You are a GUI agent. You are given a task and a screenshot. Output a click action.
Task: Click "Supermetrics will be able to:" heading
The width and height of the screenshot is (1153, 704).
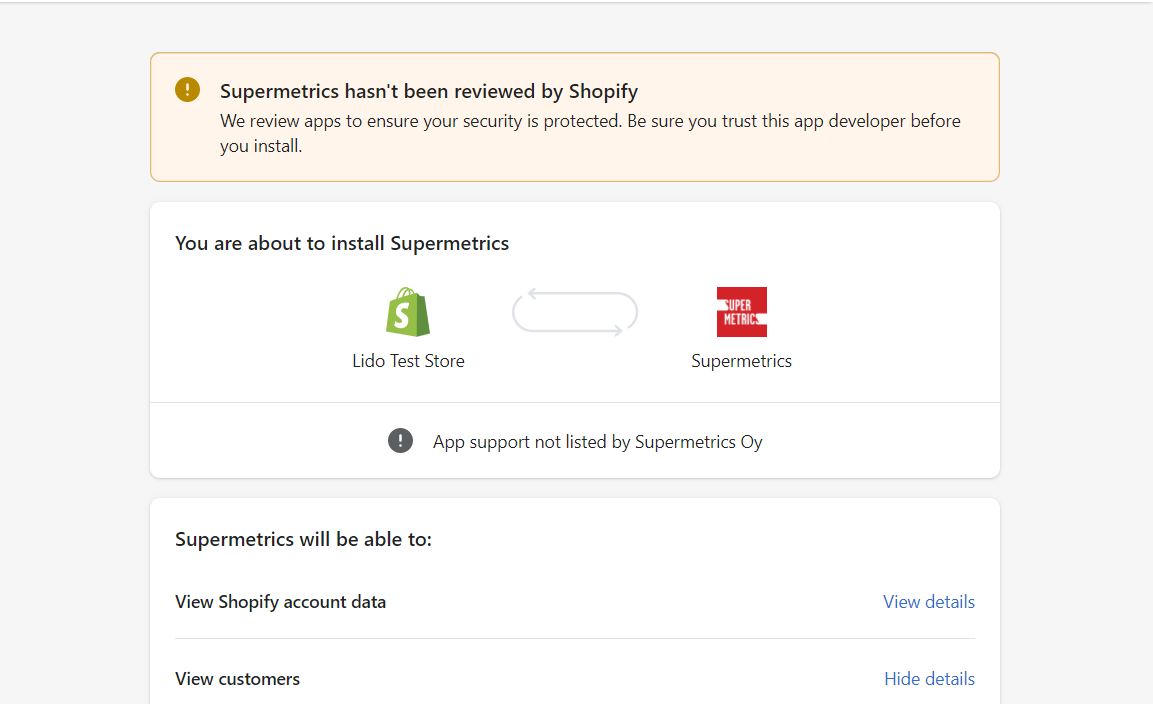303,540
